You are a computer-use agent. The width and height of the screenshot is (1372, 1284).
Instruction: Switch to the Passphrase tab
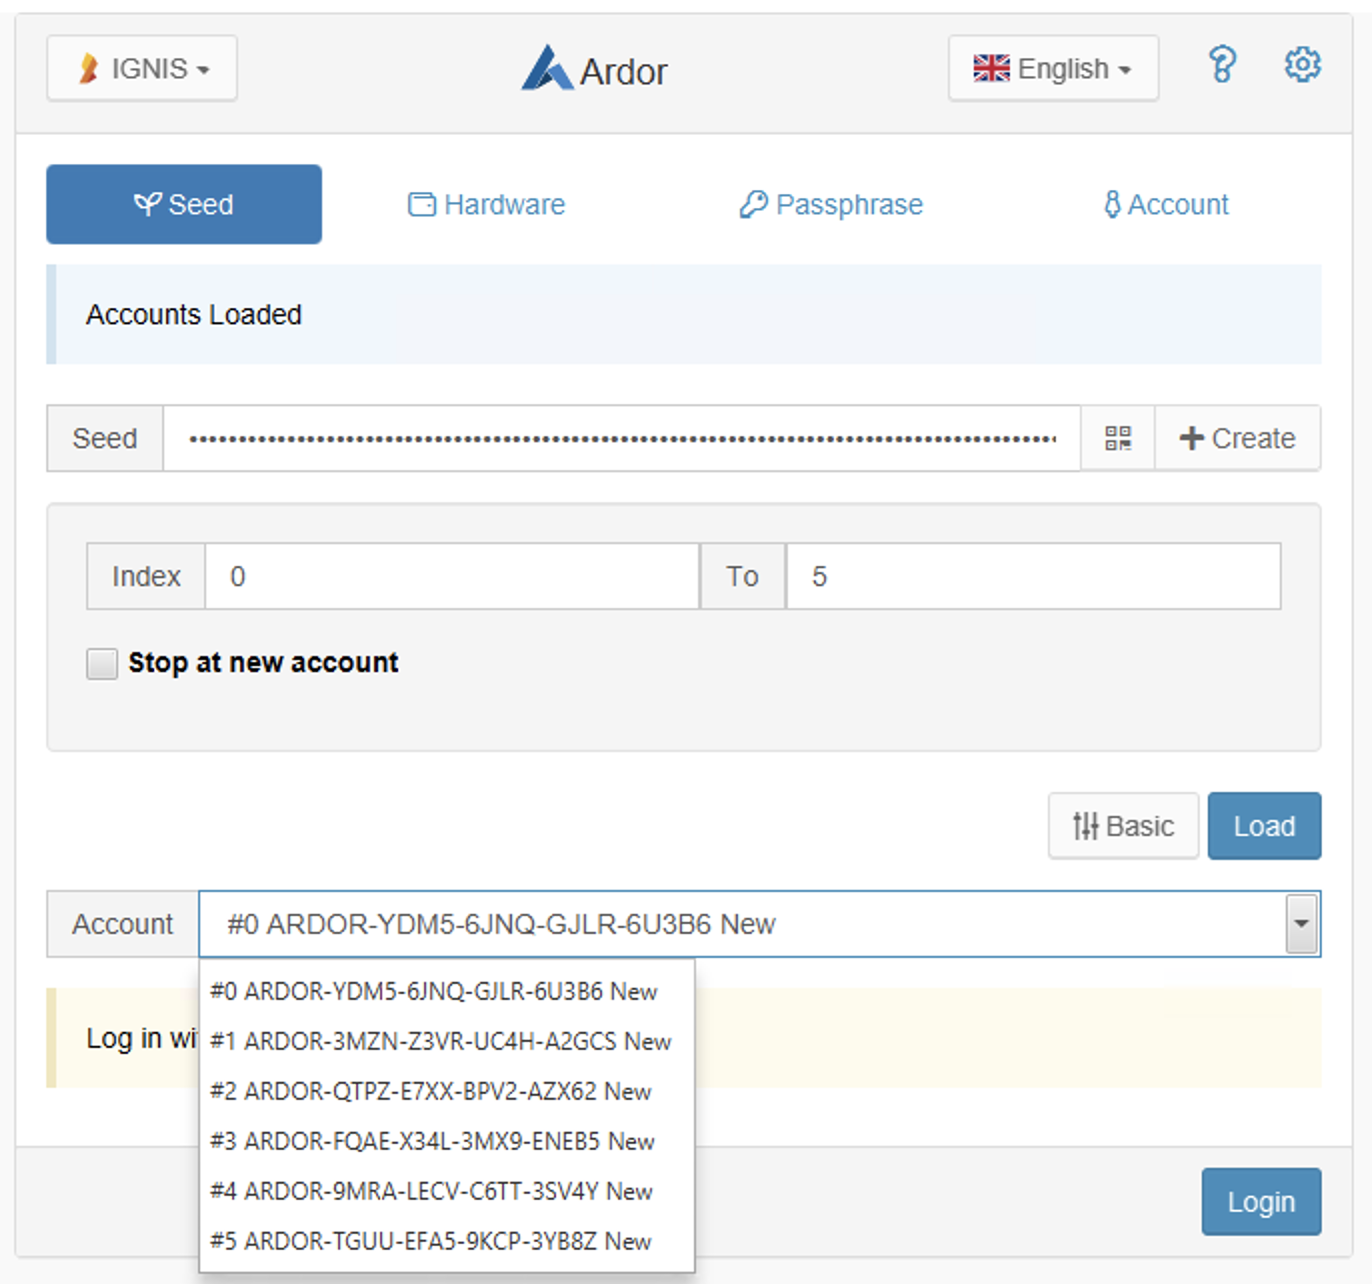click(831, 205)
